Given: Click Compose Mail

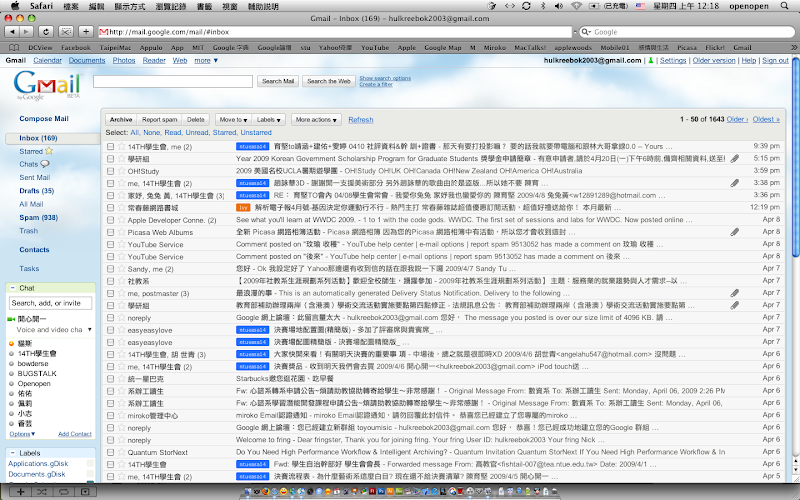Looking at the screenshot, I should click(44, 118).
